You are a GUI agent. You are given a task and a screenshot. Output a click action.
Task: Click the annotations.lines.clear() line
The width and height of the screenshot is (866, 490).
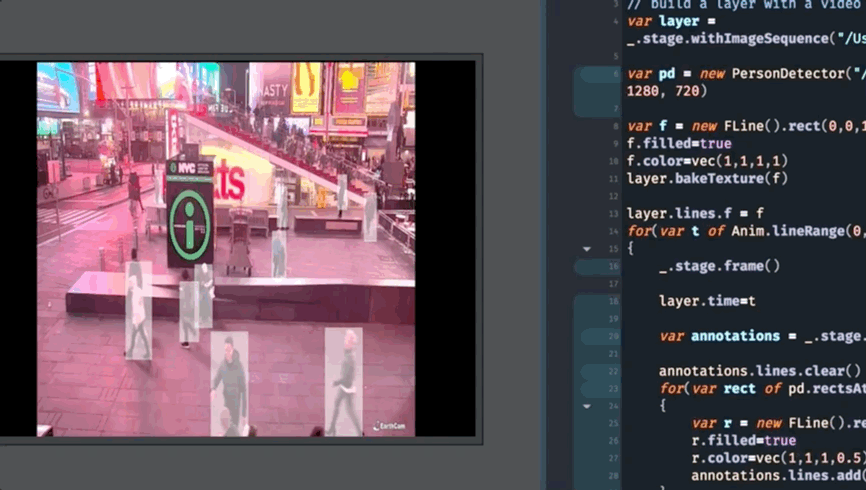(760, 371)
